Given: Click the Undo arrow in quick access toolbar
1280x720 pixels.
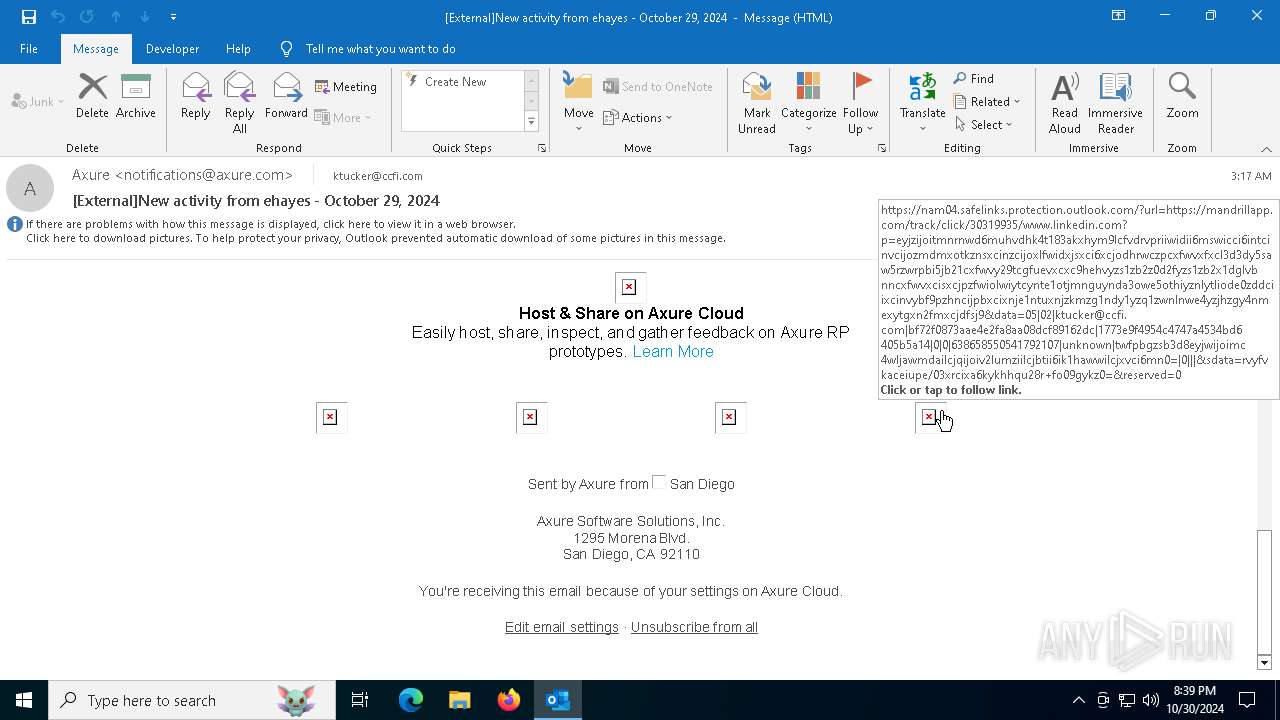Looking at the screenshot, I should tap(58, 16).
